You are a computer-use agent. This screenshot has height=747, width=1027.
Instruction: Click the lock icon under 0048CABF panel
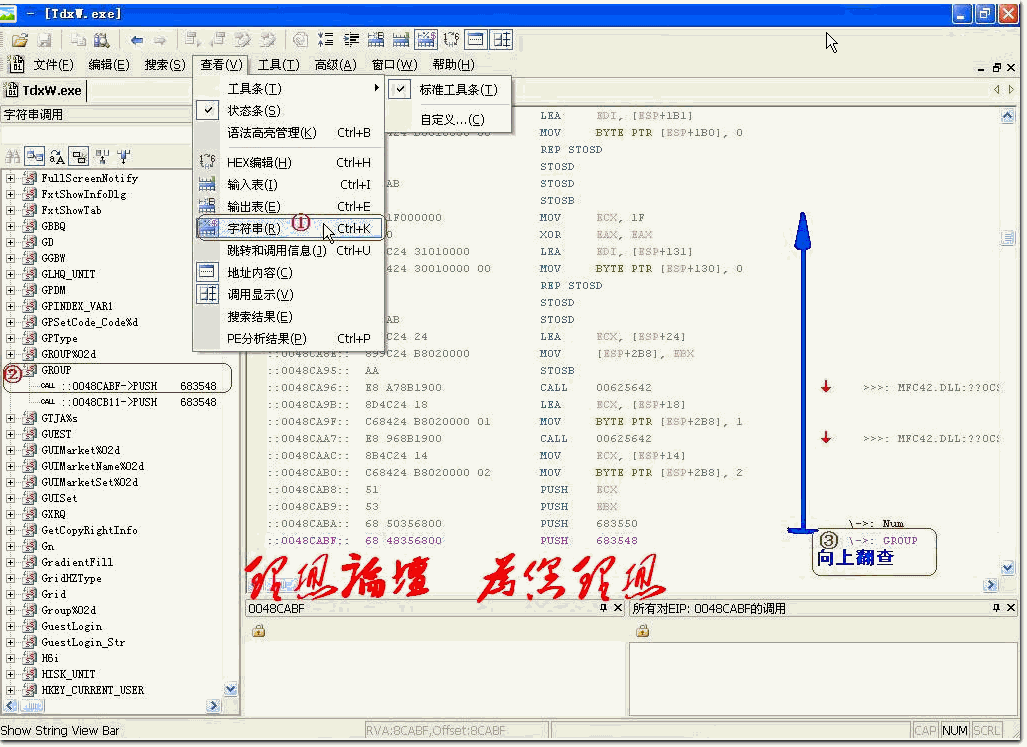259,630
